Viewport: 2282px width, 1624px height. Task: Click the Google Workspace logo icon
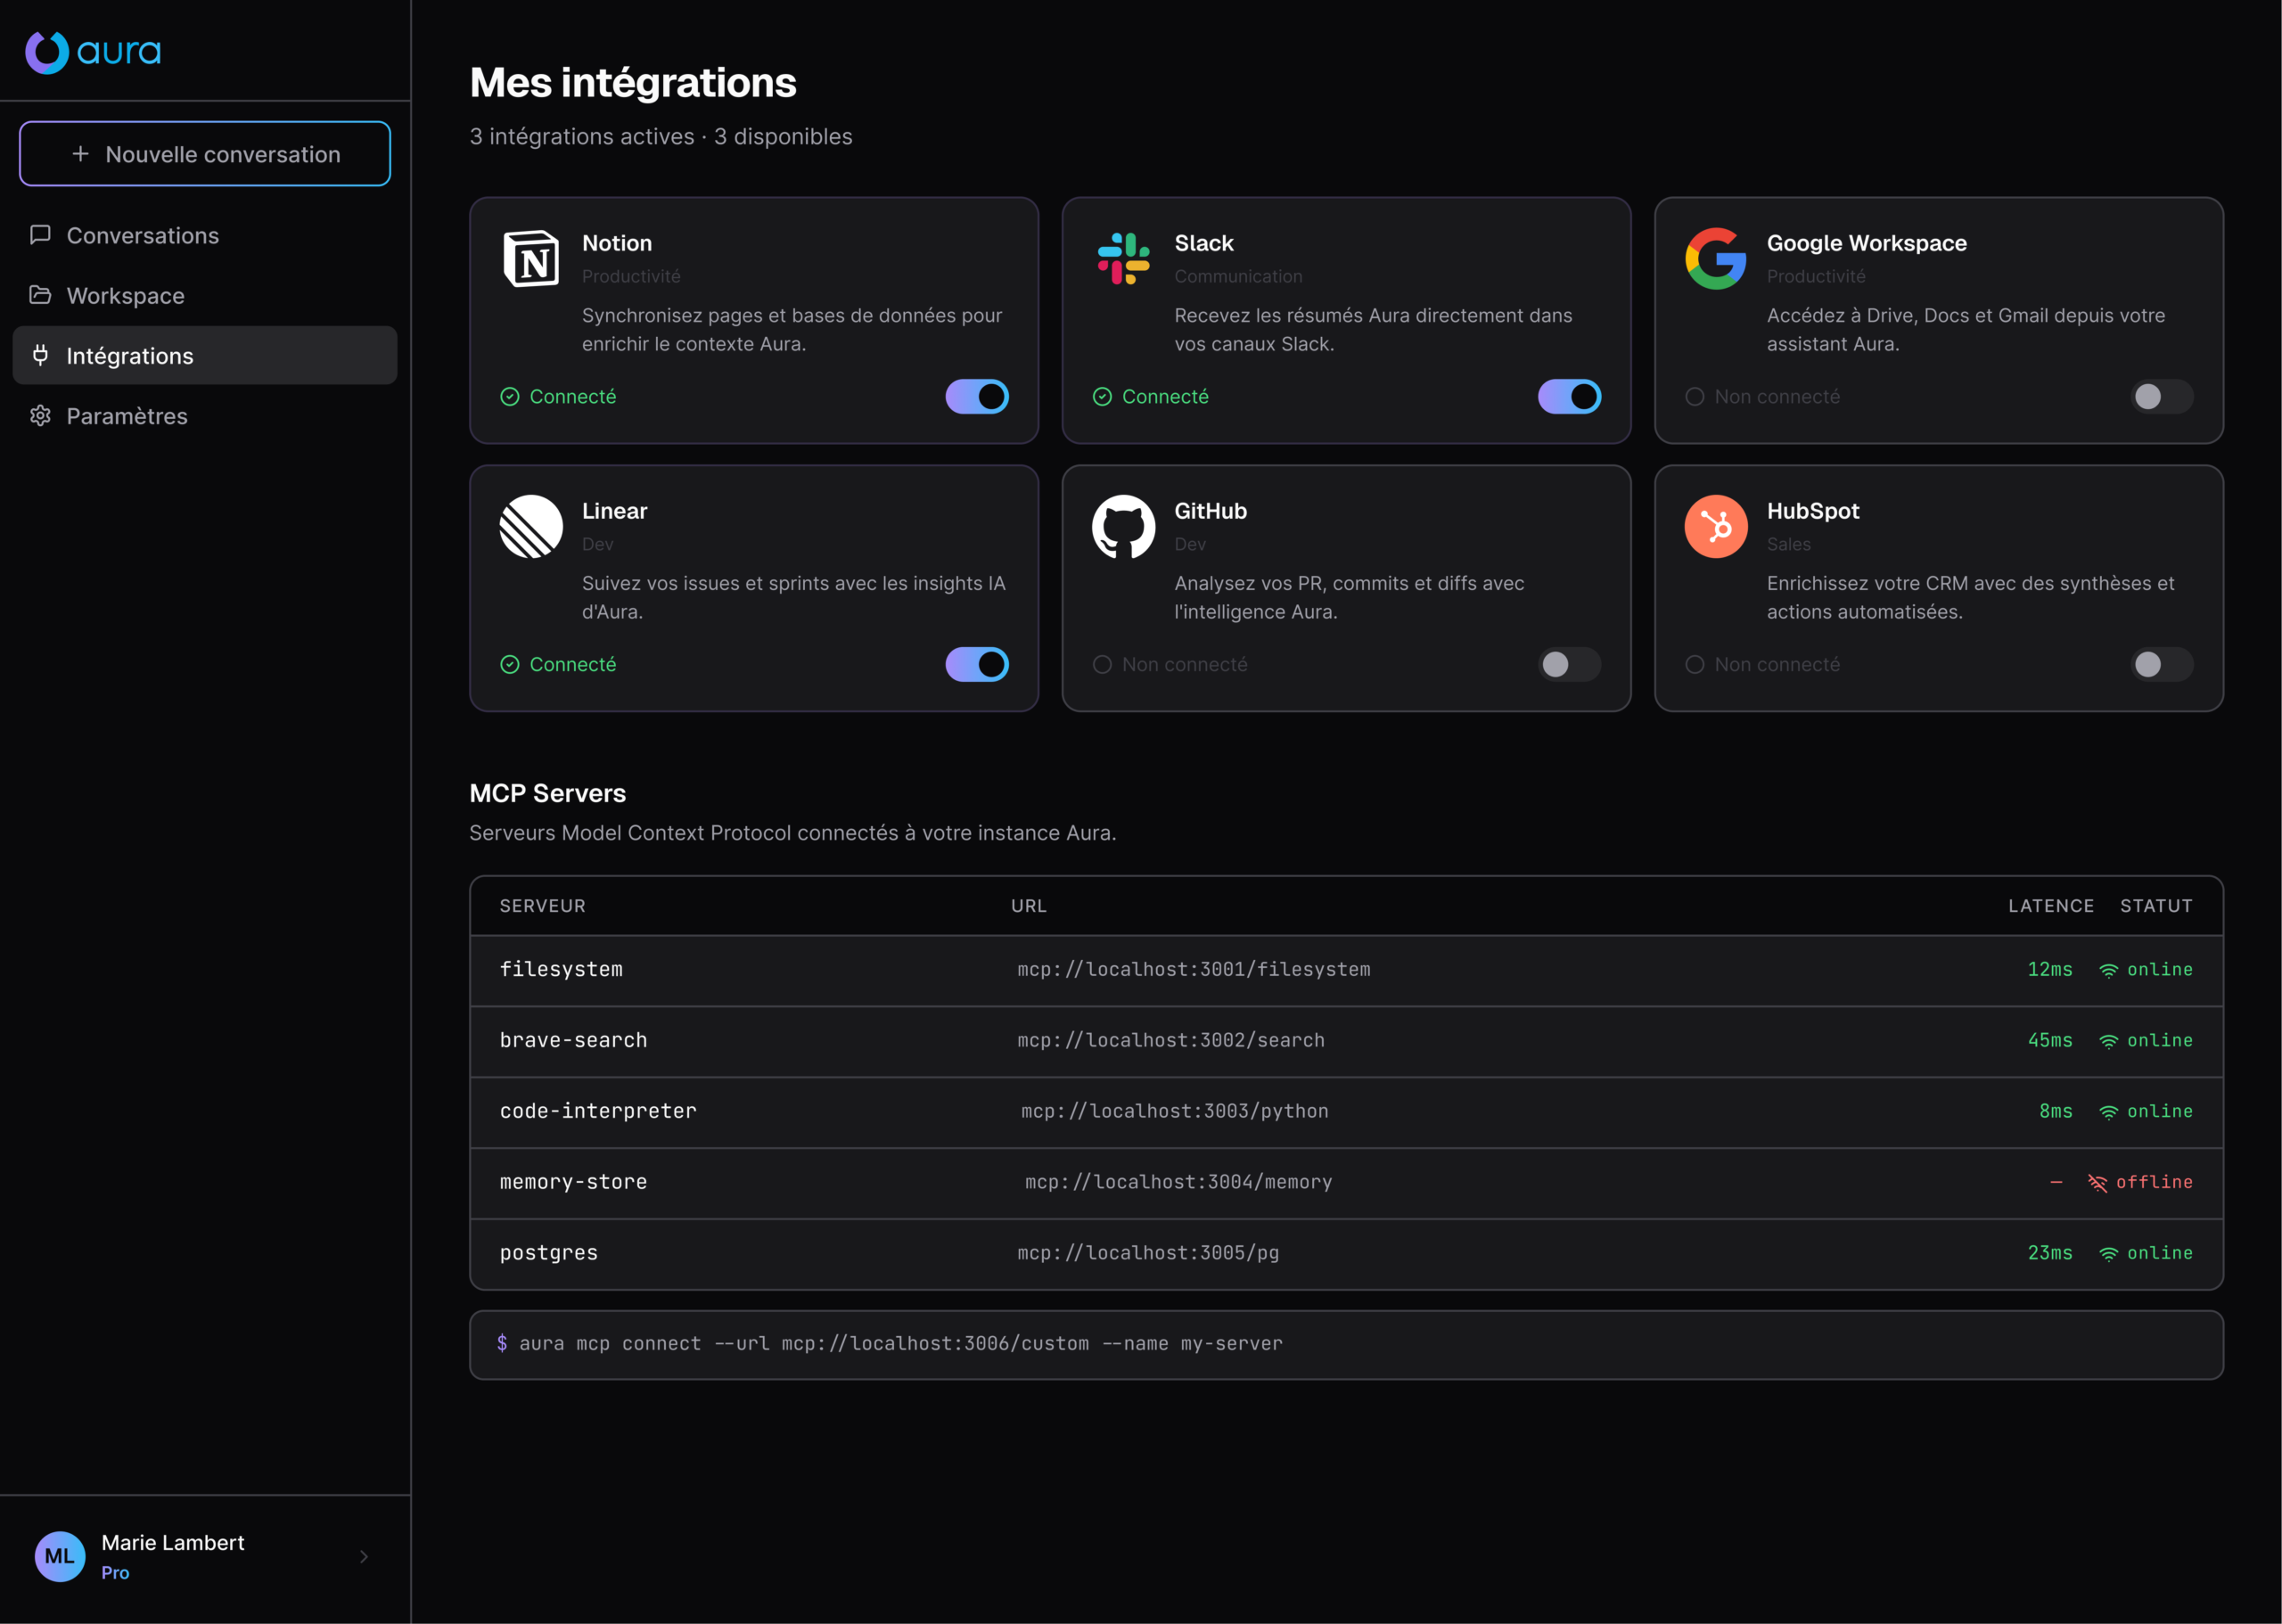pyautogui.click(x=1716, y=259)
